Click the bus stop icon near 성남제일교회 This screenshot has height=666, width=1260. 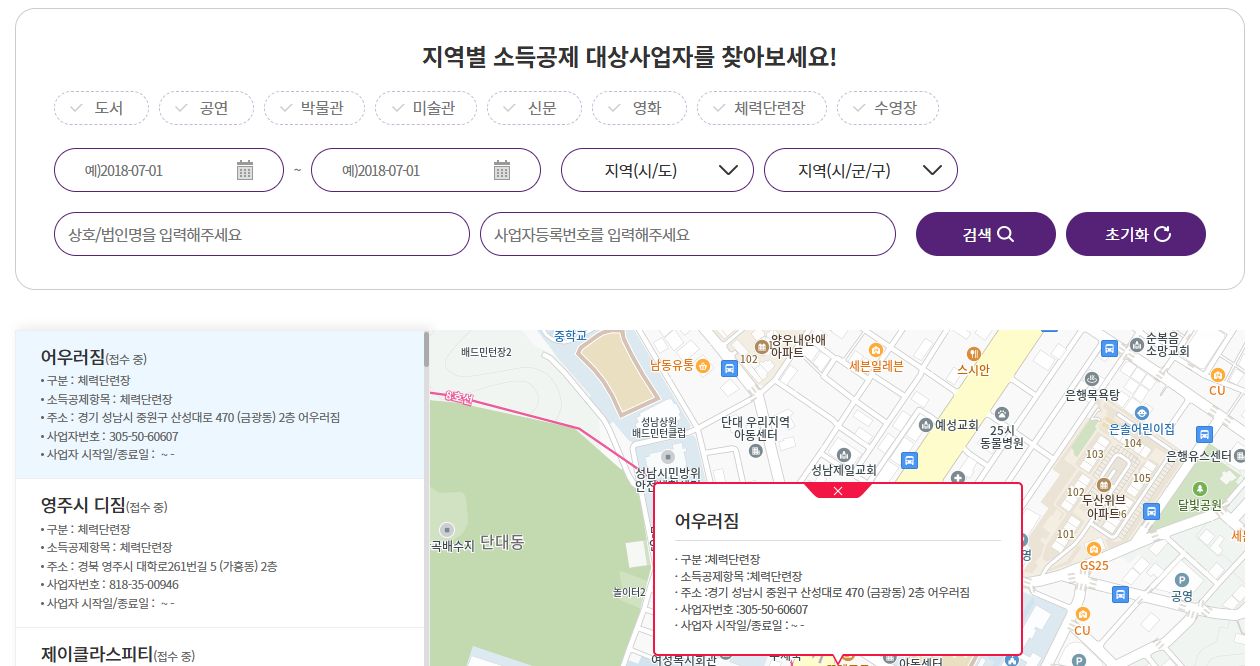click(909, 460)
